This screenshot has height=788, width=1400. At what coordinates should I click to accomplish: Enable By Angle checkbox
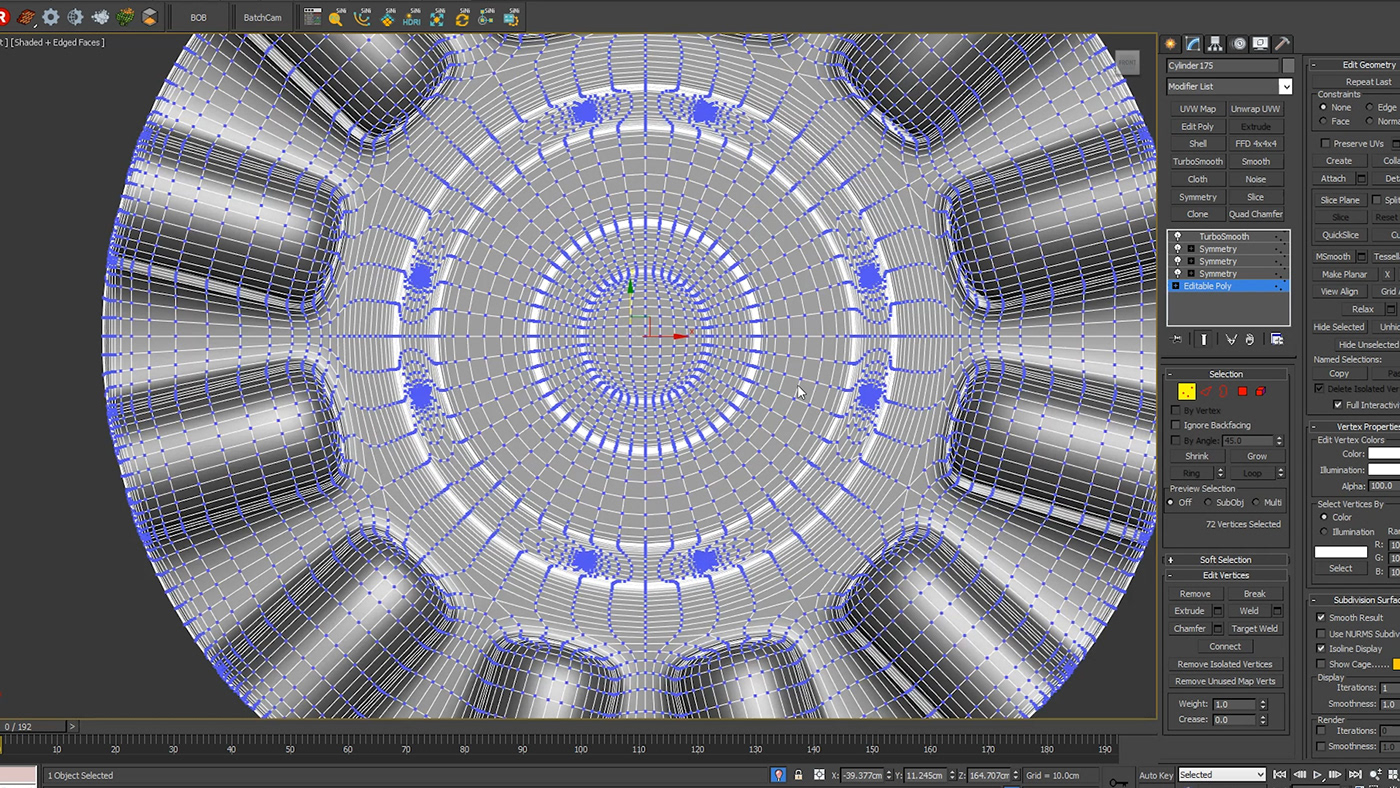[x=1176, y=440]
